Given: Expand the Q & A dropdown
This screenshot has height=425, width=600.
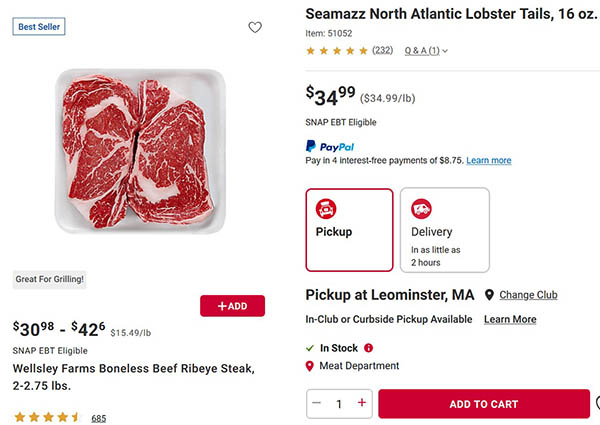Looking at the screenshot, I should 427,50.
